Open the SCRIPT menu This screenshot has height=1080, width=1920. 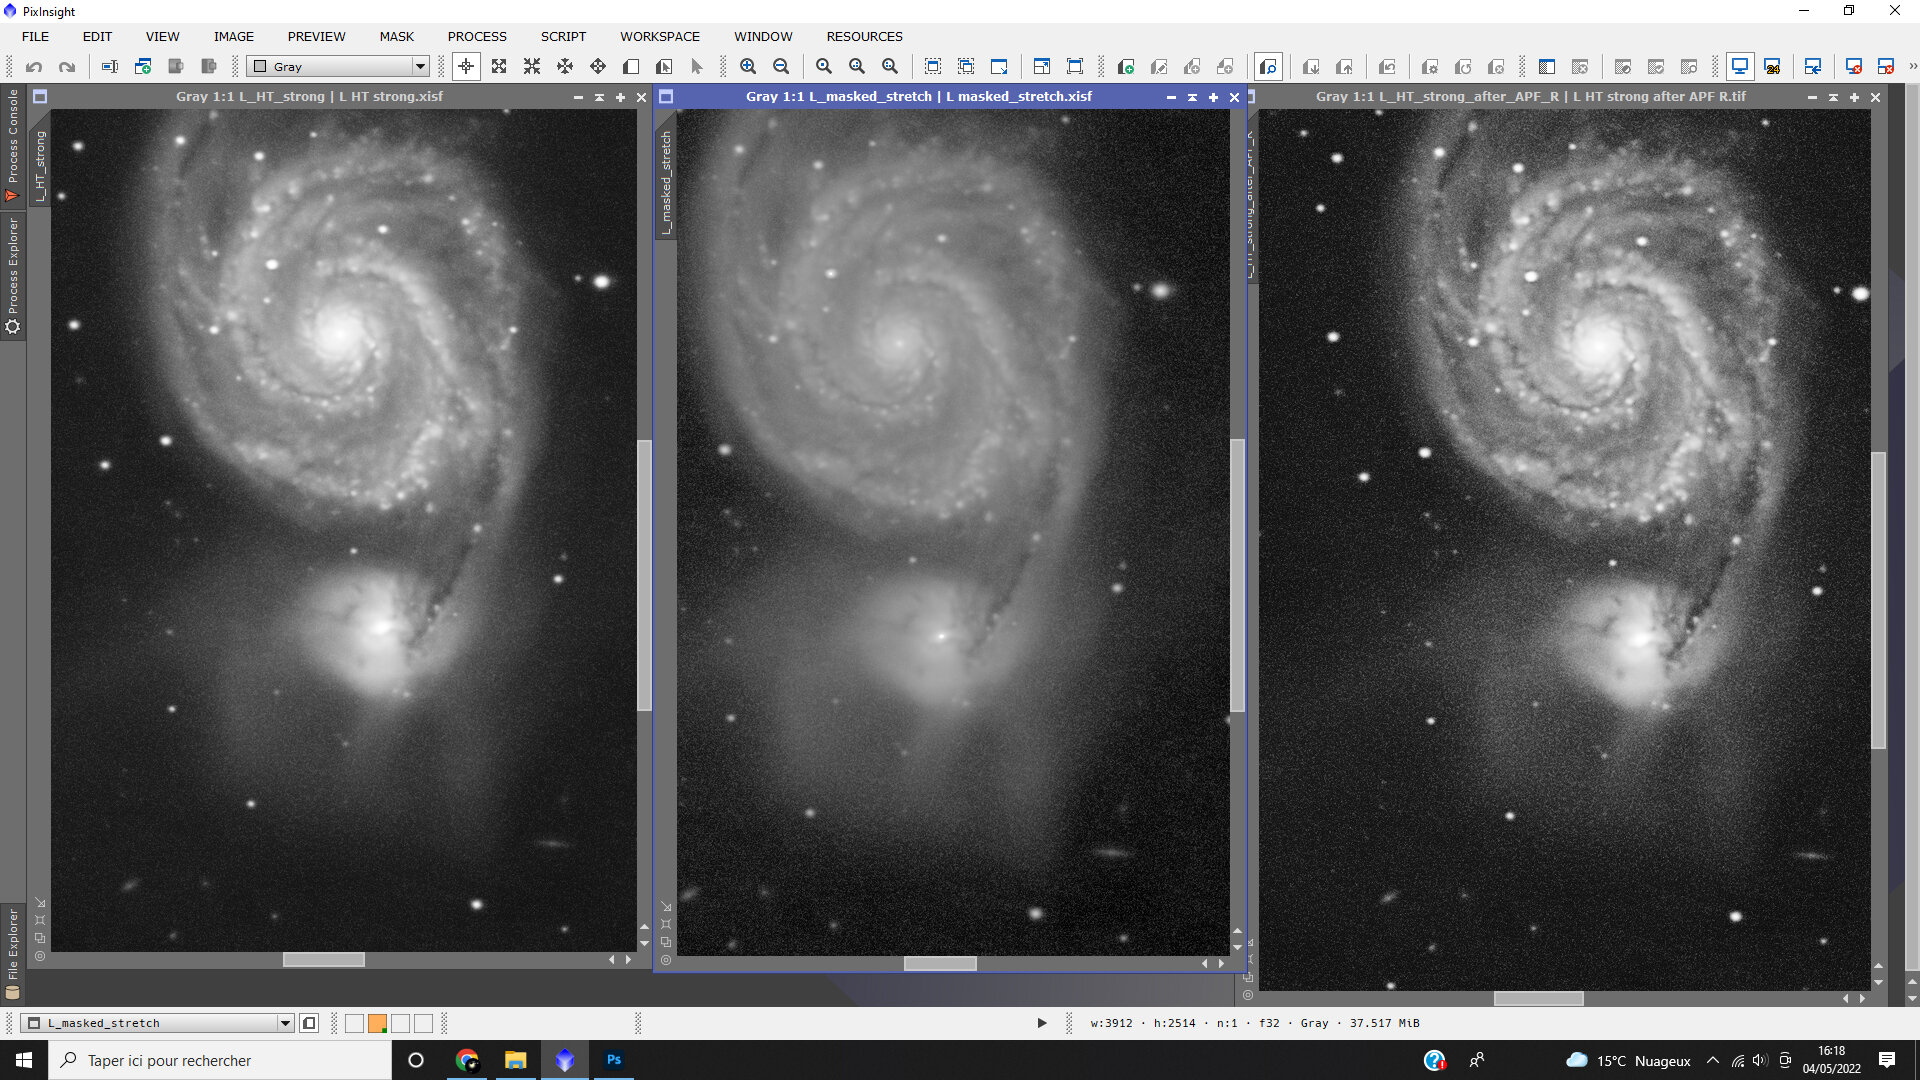click(x=563, y=36)
